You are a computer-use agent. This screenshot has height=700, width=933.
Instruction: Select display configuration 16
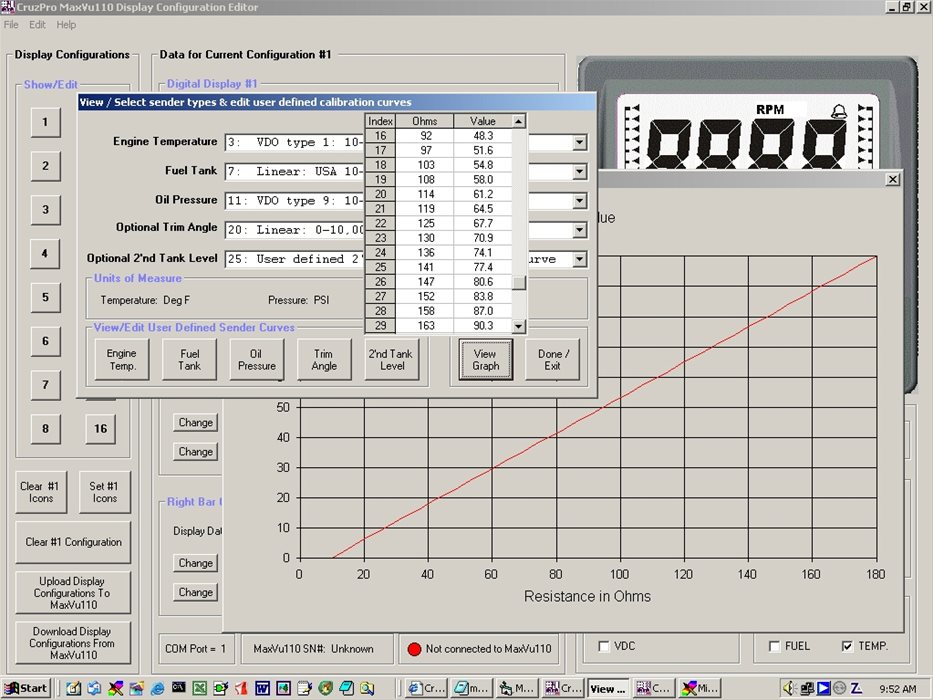click(101, 429)
